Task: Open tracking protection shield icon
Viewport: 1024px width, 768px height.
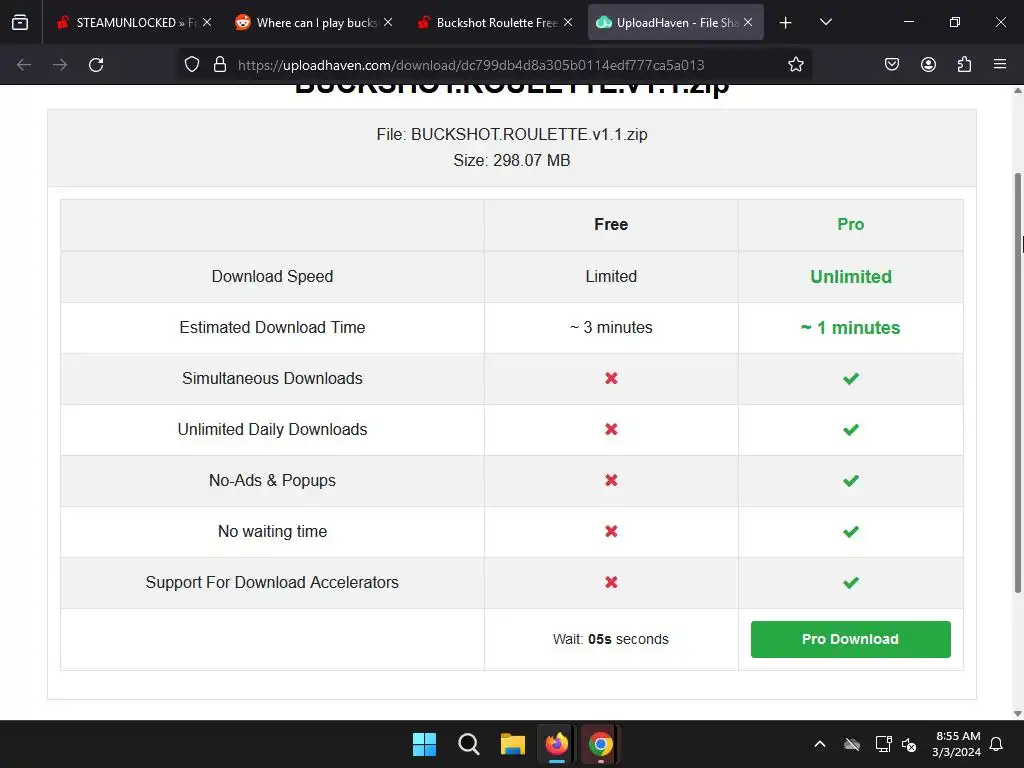Action: point(191,65)
